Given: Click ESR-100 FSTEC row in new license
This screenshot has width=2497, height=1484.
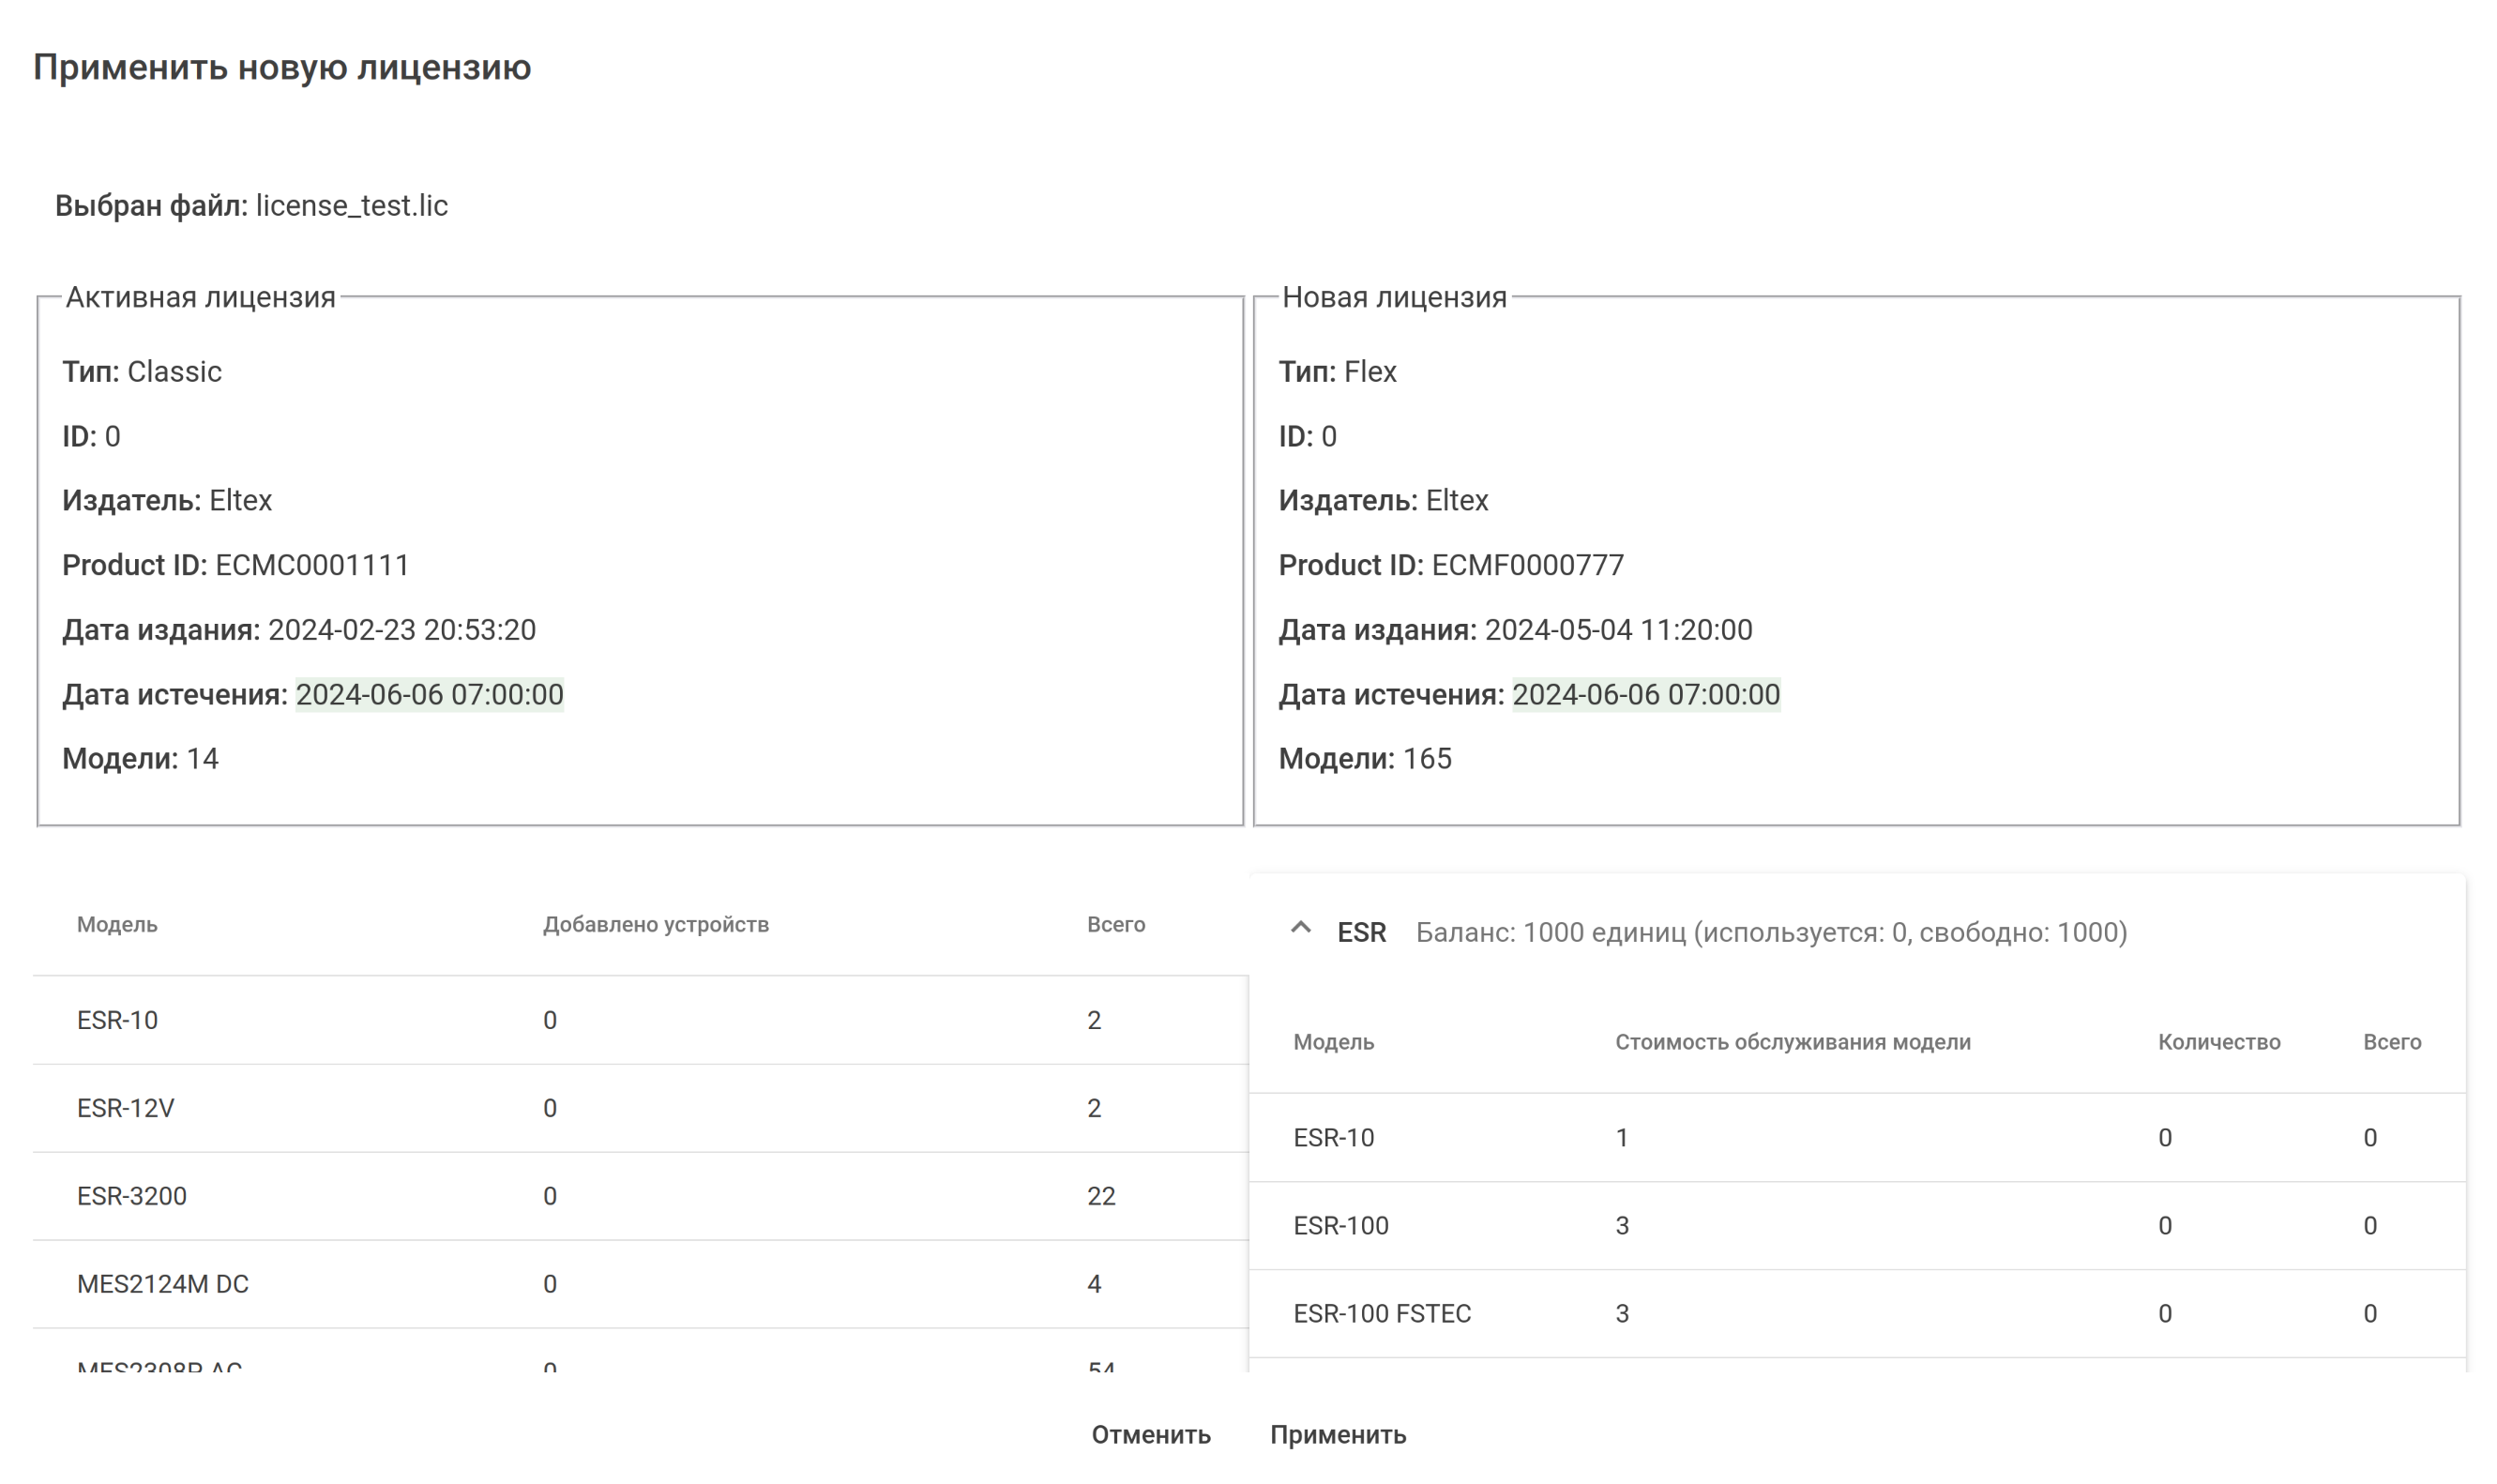Looking at the screenshot, I should (x=1382, y=1314).
